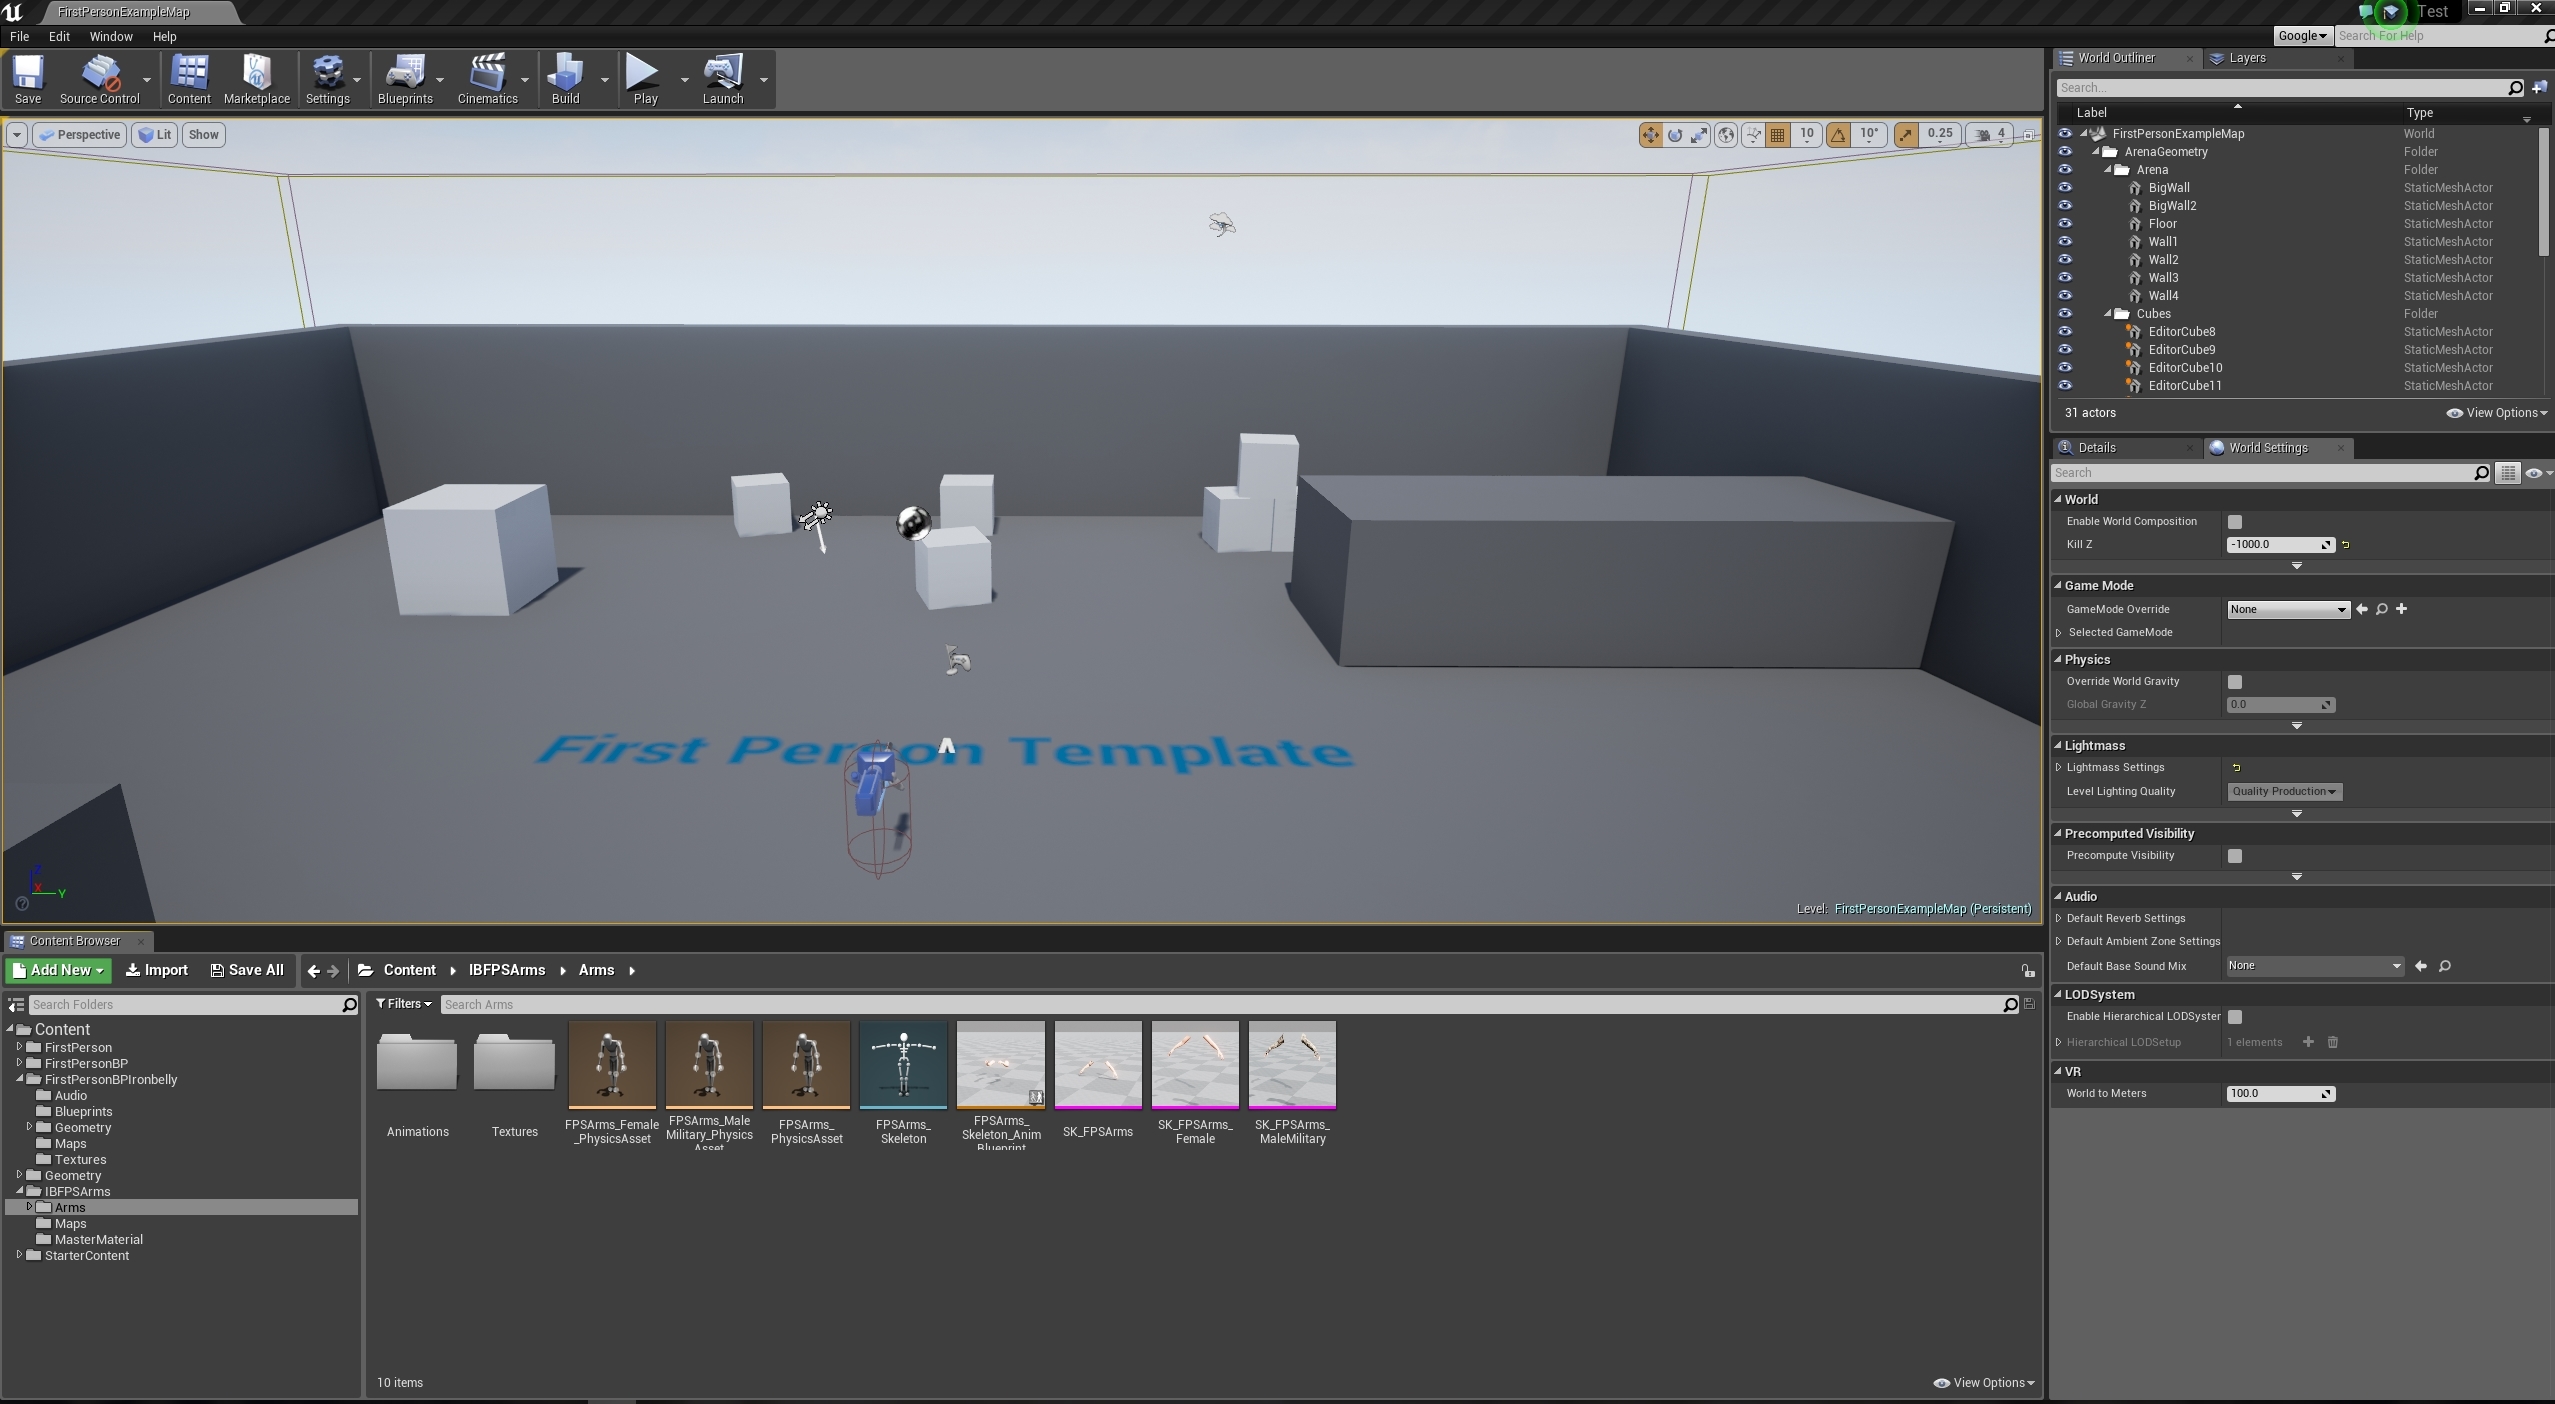This screenshot has height=1404, width=2555.
Task: Open Google search engine dropdown
Action: [2303, 36]
